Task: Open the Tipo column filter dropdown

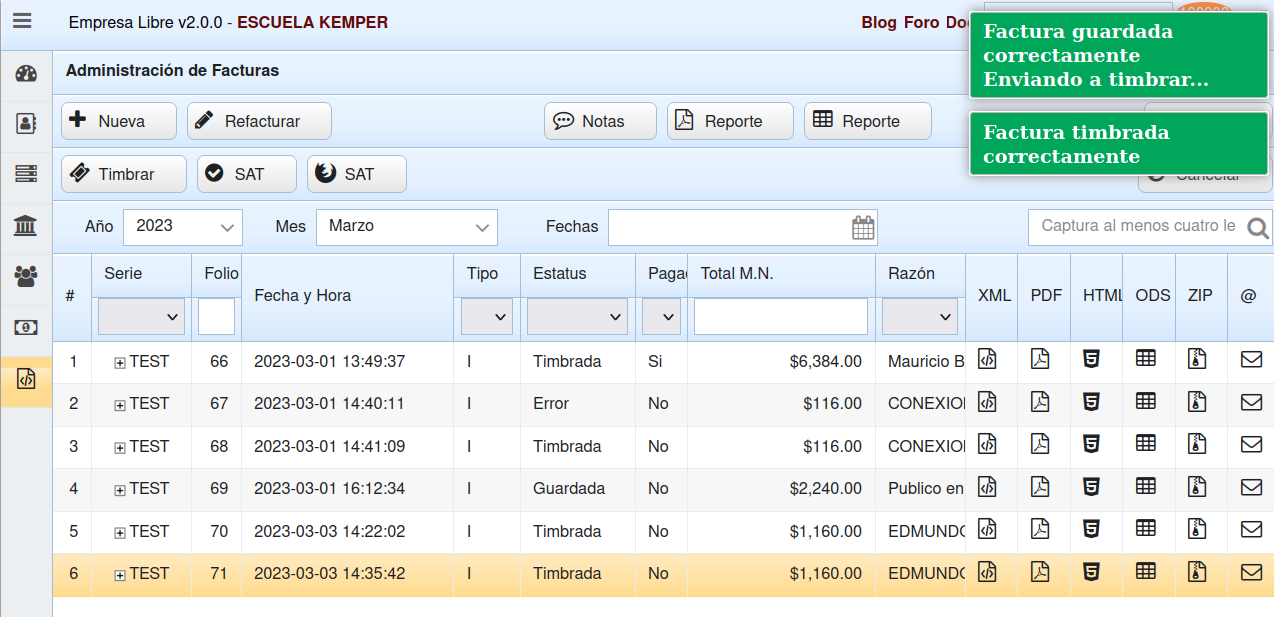Action: (x=487, y=317)
